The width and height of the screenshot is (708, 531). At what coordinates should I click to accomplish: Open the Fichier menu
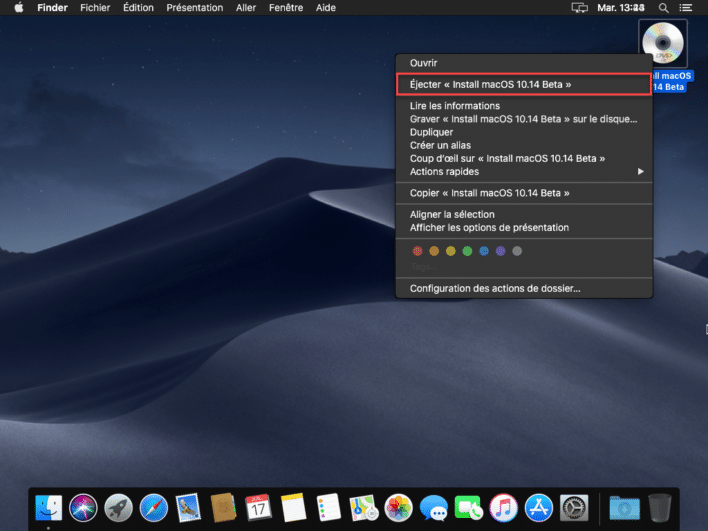(95, 8)
